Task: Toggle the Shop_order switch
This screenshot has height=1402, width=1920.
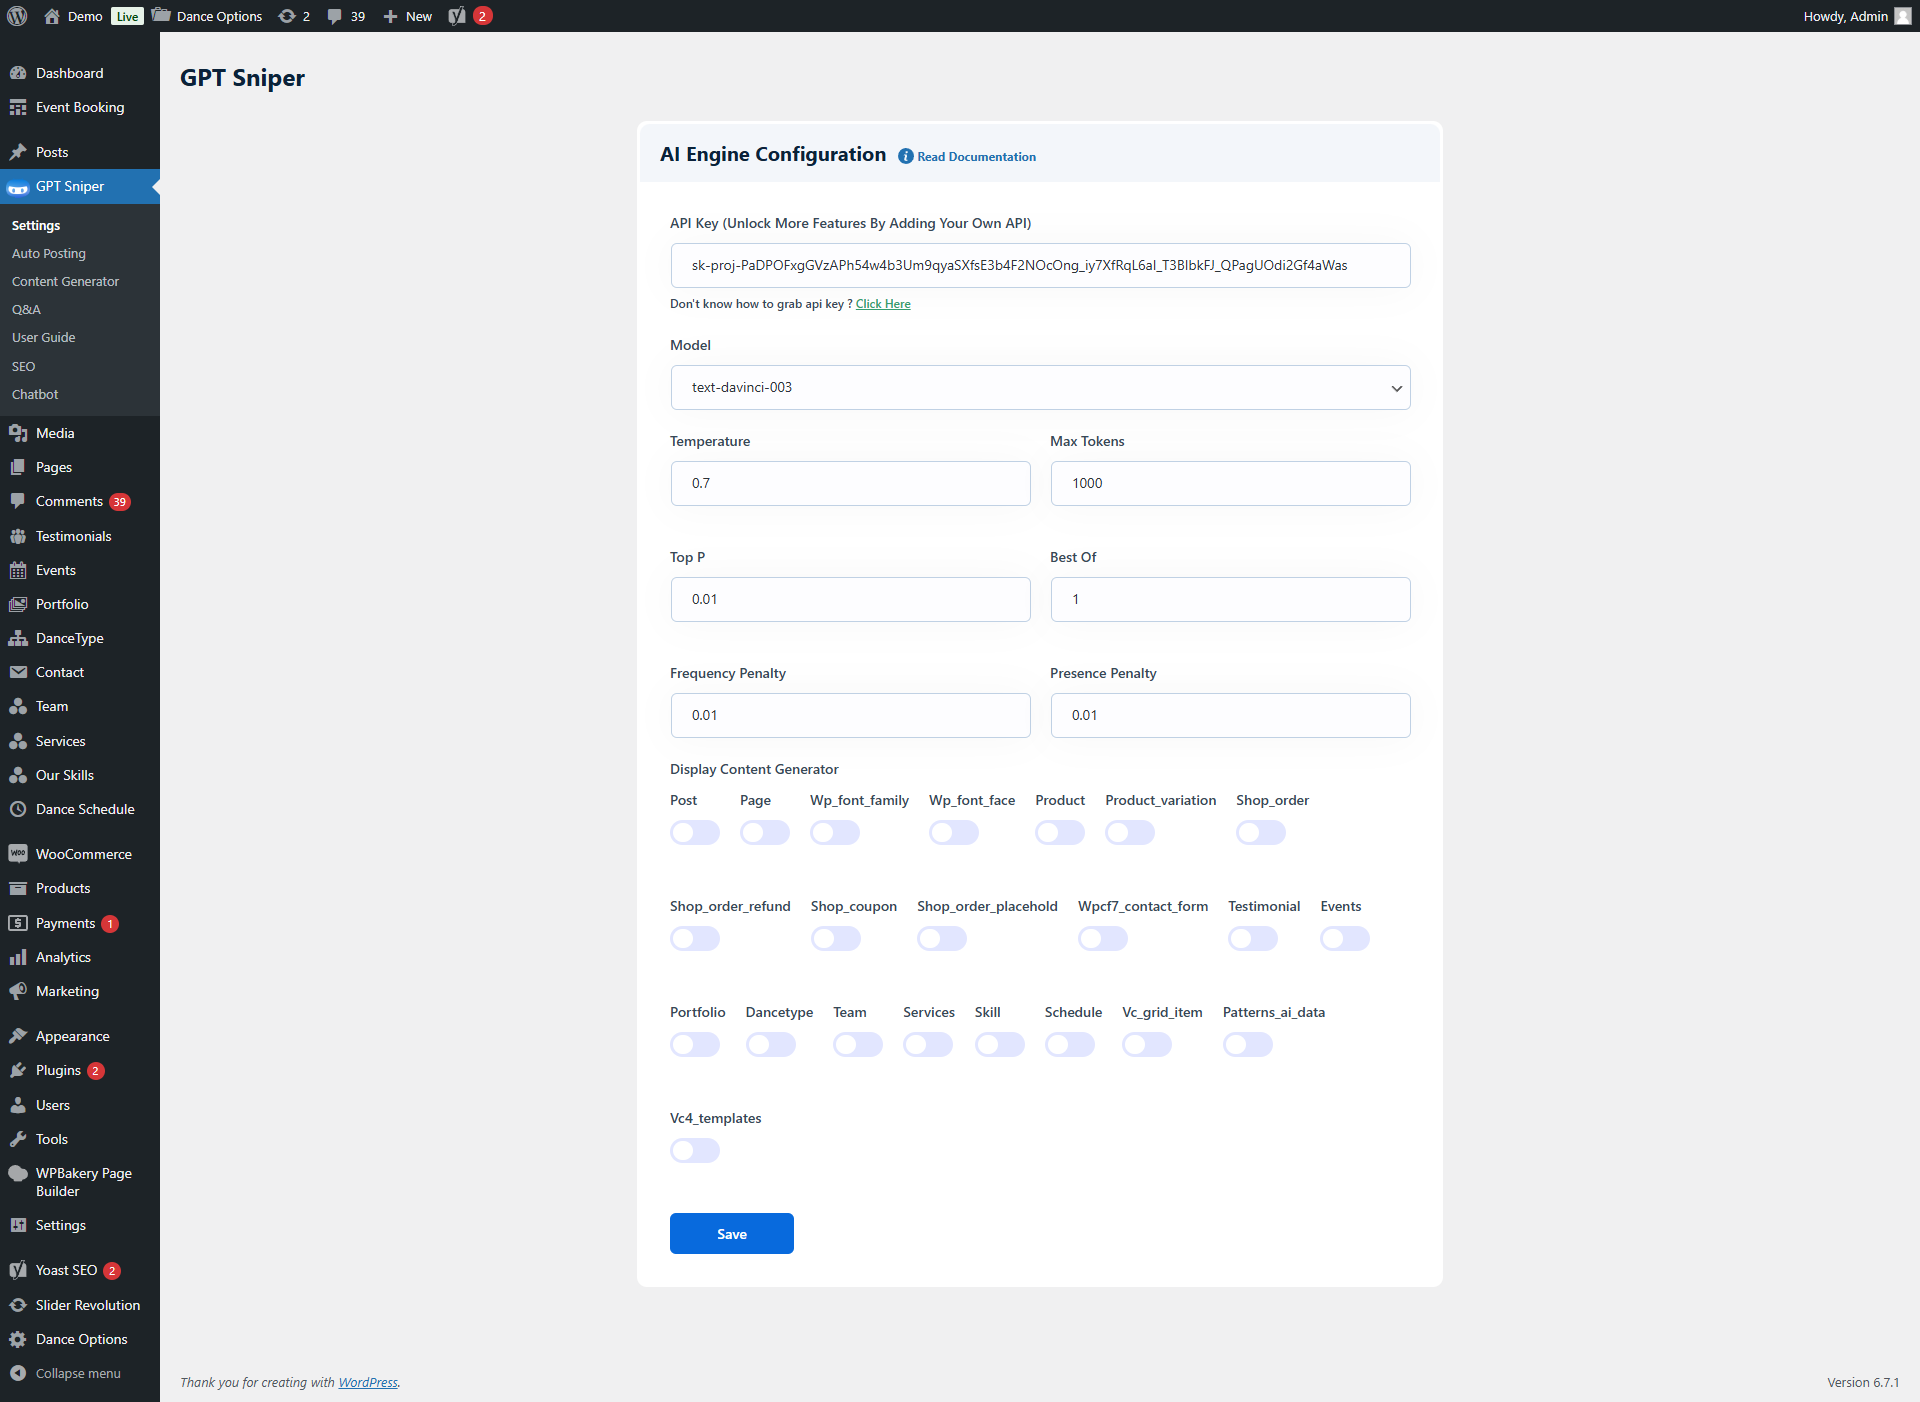Action: click(1261, 832)
